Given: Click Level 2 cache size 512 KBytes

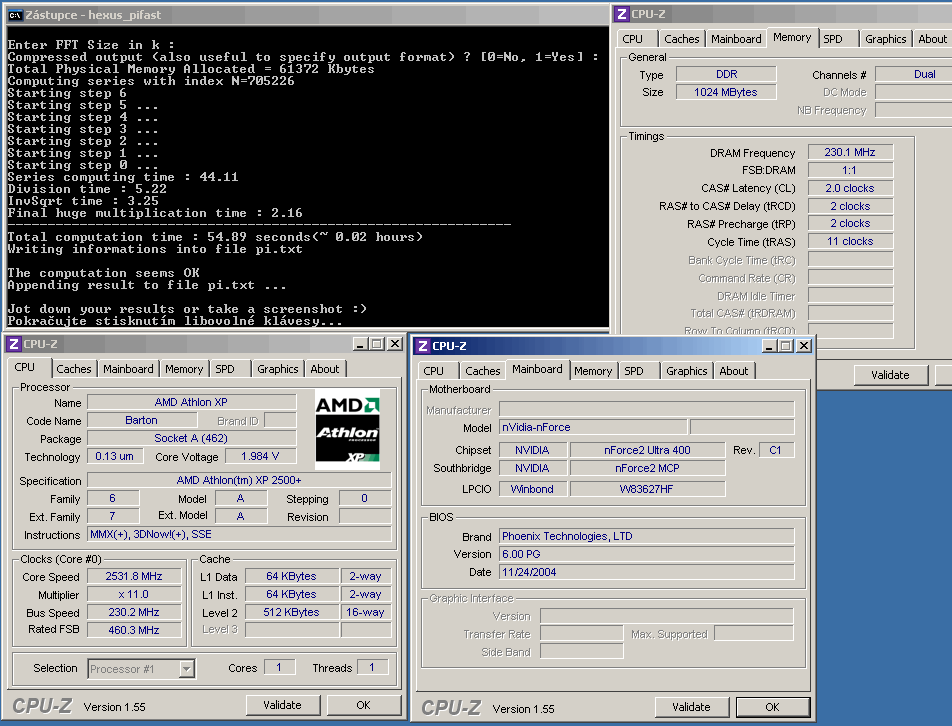Looking at the screenshot, I should point(291,612).
